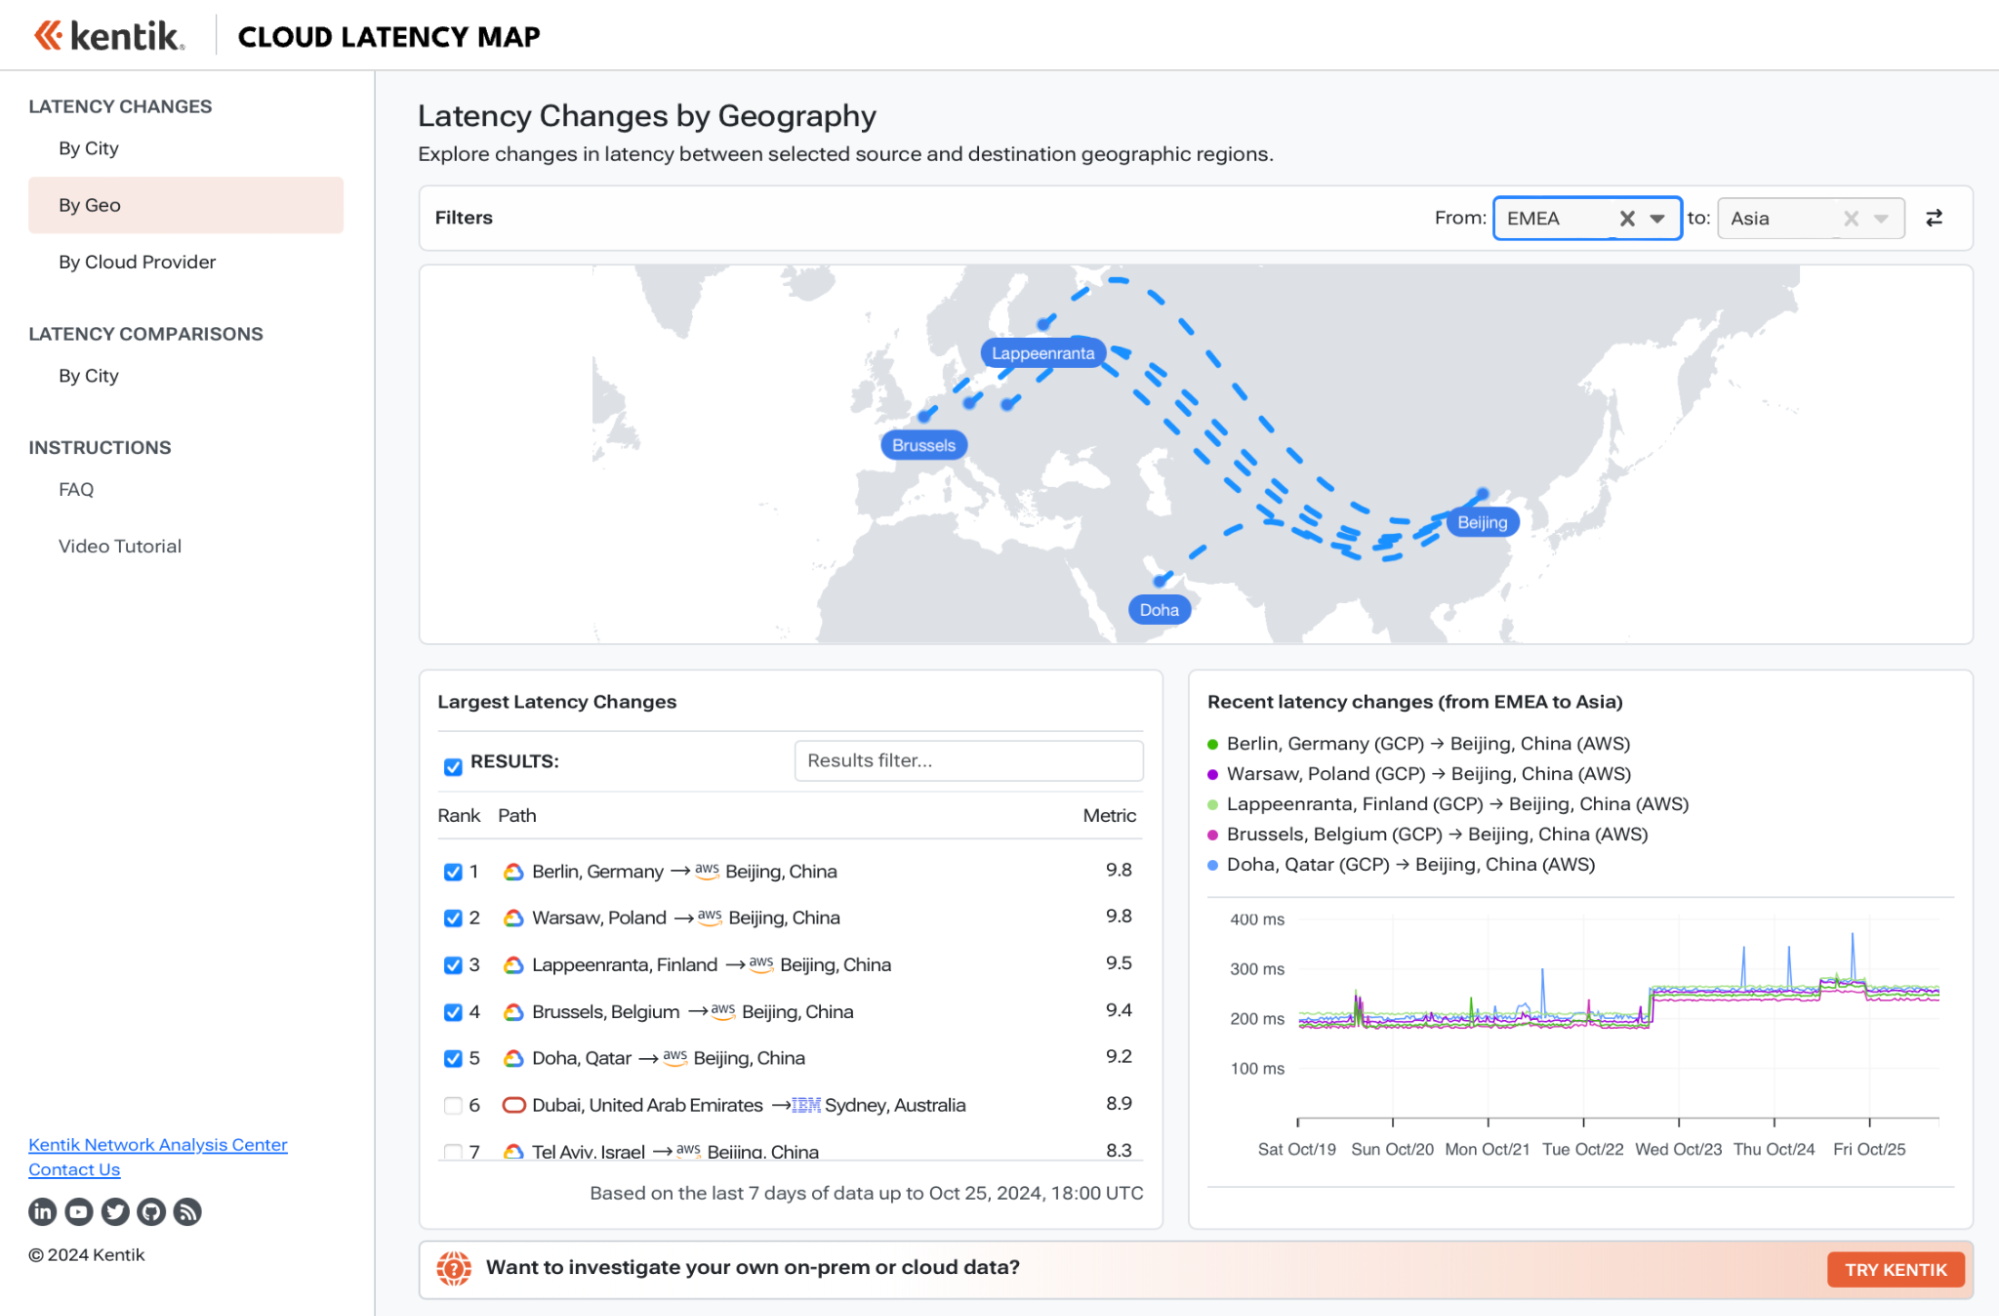This screenshot has width=1999, height=1316.
Task: Open the LinkedIn social icon
Action: (x=42, y=1212)
